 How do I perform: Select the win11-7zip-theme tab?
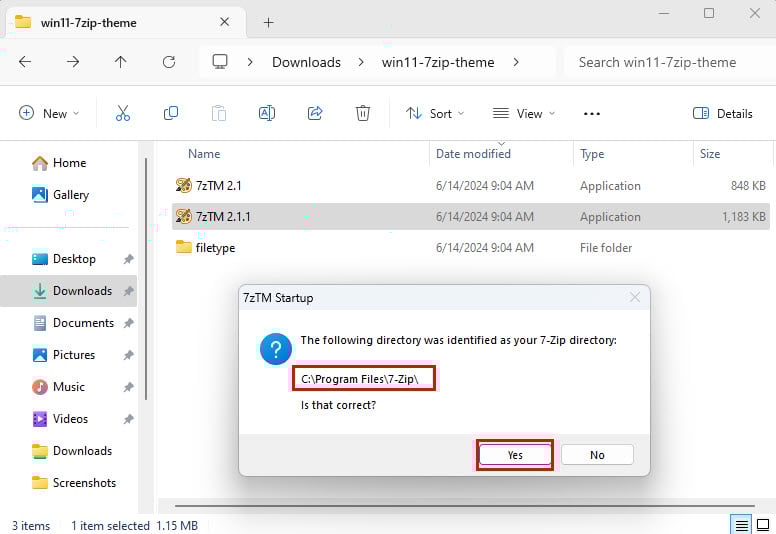pos(125,22)
